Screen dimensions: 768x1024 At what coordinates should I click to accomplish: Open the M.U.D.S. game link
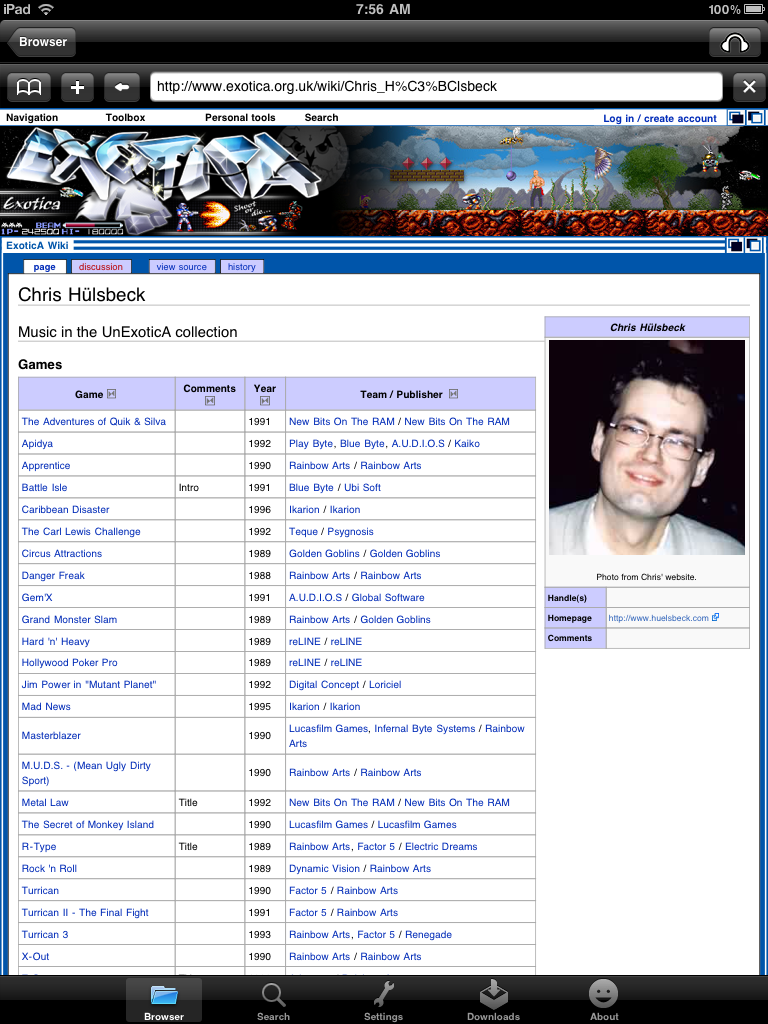(86, 773)
